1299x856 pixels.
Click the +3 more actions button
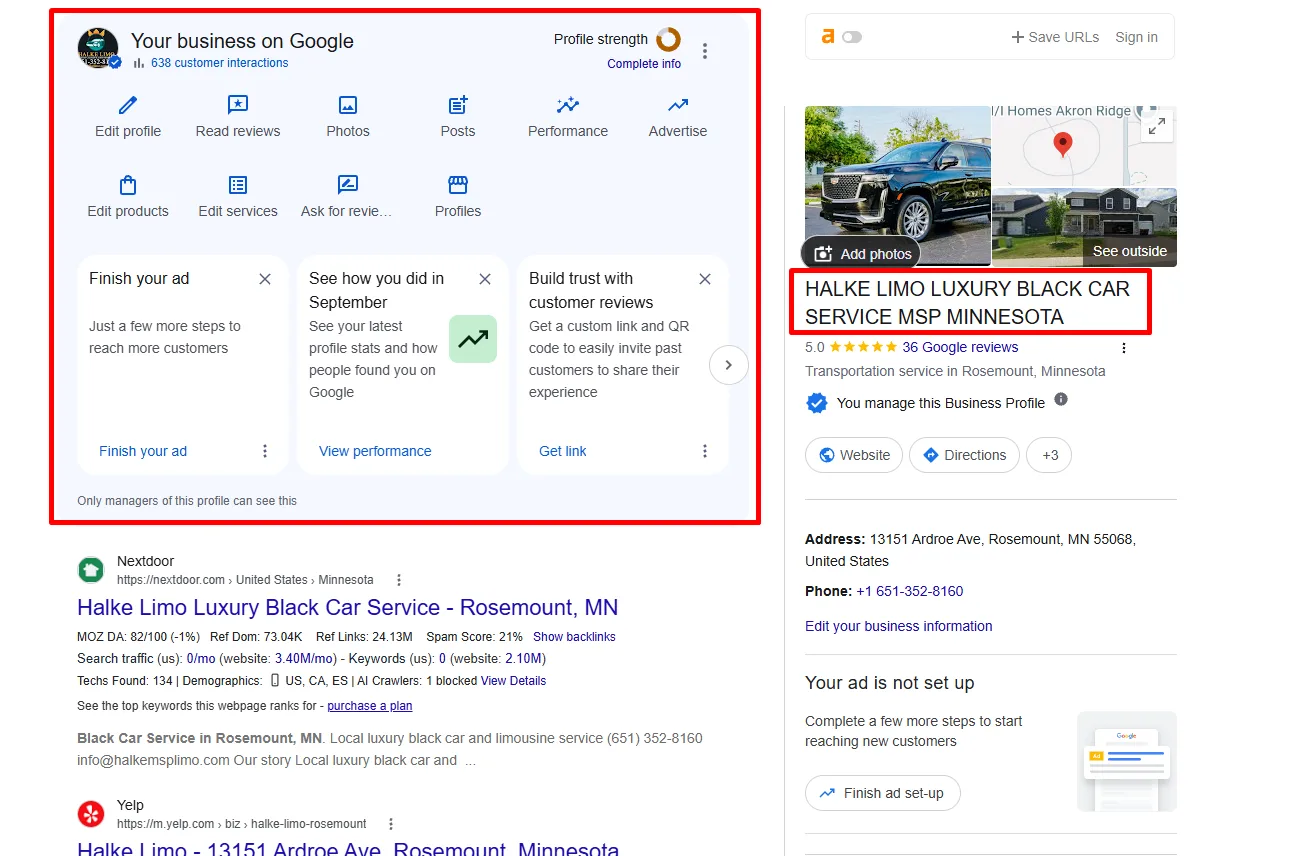tap(1050, 455)
